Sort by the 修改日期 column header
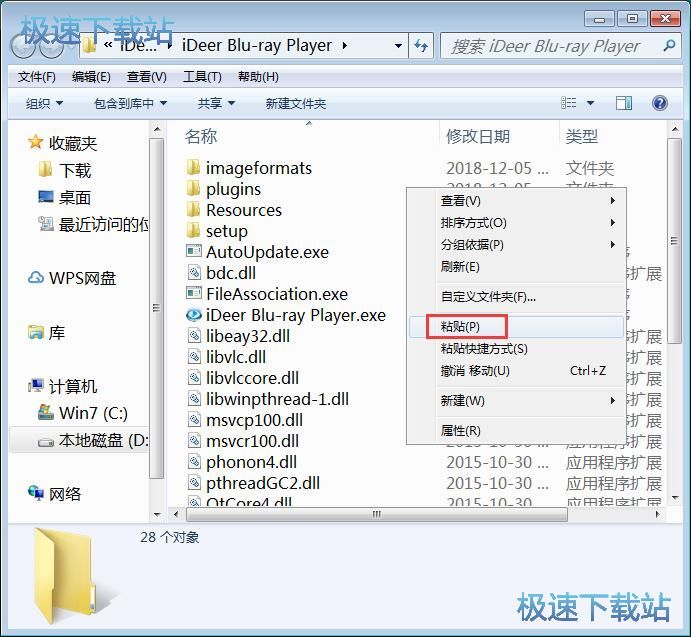Viewport: 691px width, 637px height. [478, 136]
